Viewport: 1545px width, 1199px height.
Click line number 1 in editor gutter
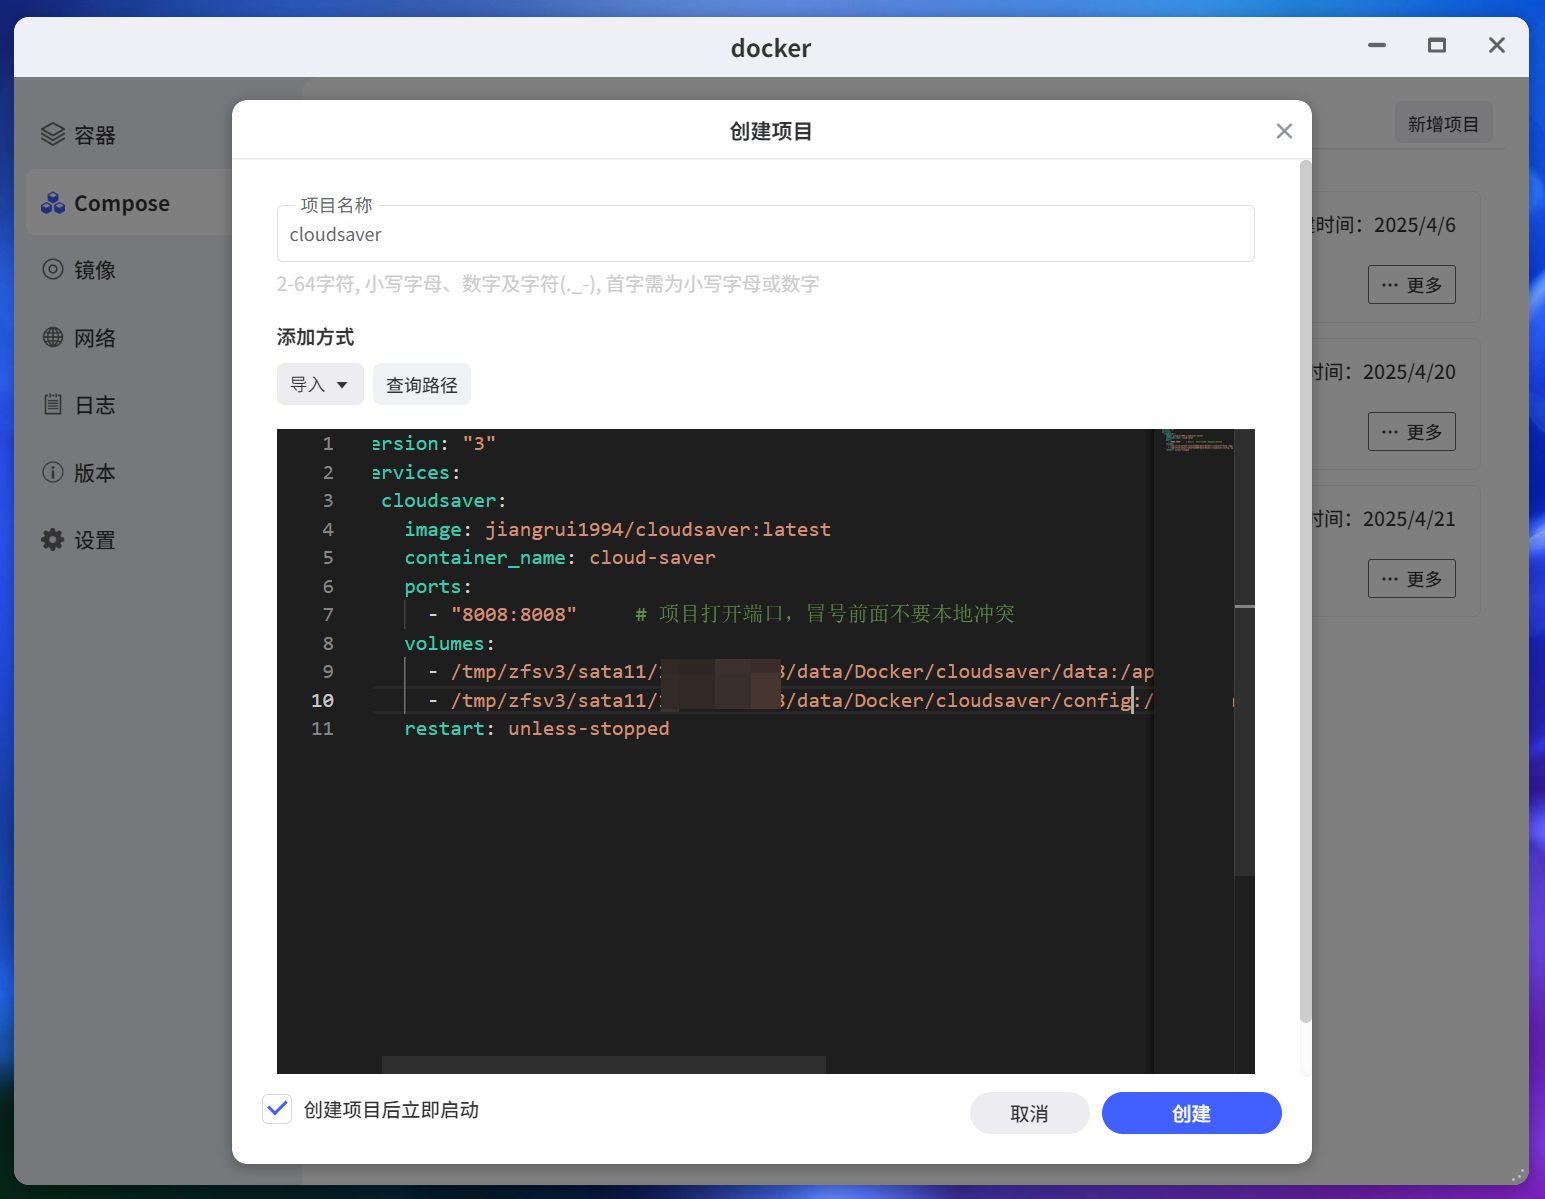point(328,443)
